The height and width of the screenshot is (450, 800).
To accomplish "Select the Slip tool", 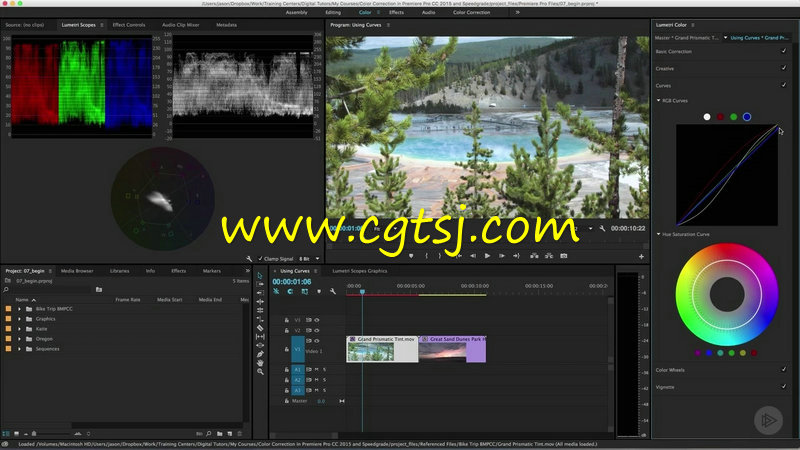I will [x=260, y=337].
